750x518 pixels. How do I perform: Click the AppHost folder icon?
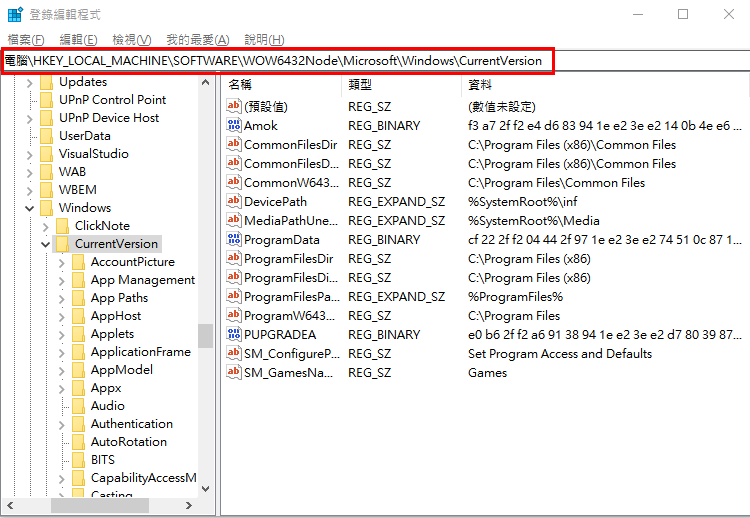[x=78, y=316]
